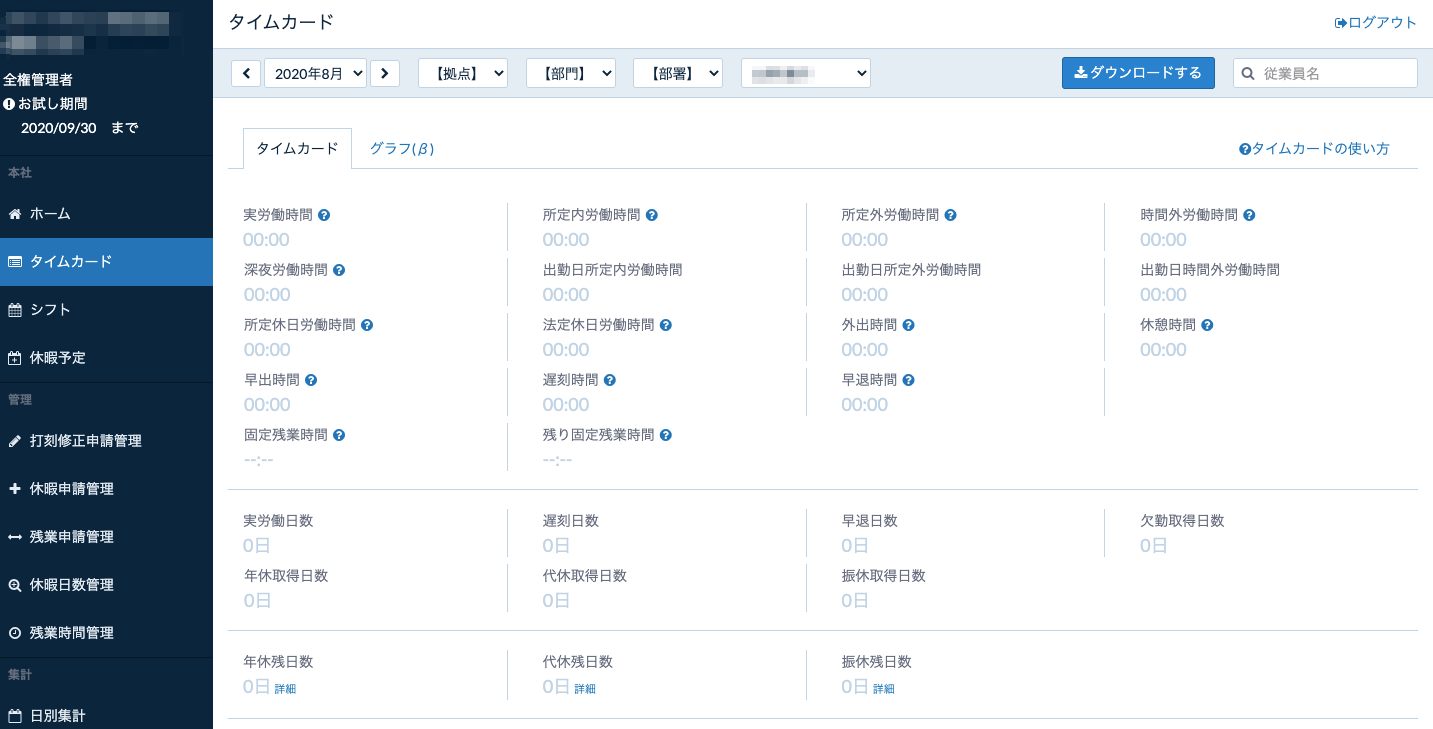Click help icon next to 実労働時間
Screen dimensions: 1433x729
[324, 215]
